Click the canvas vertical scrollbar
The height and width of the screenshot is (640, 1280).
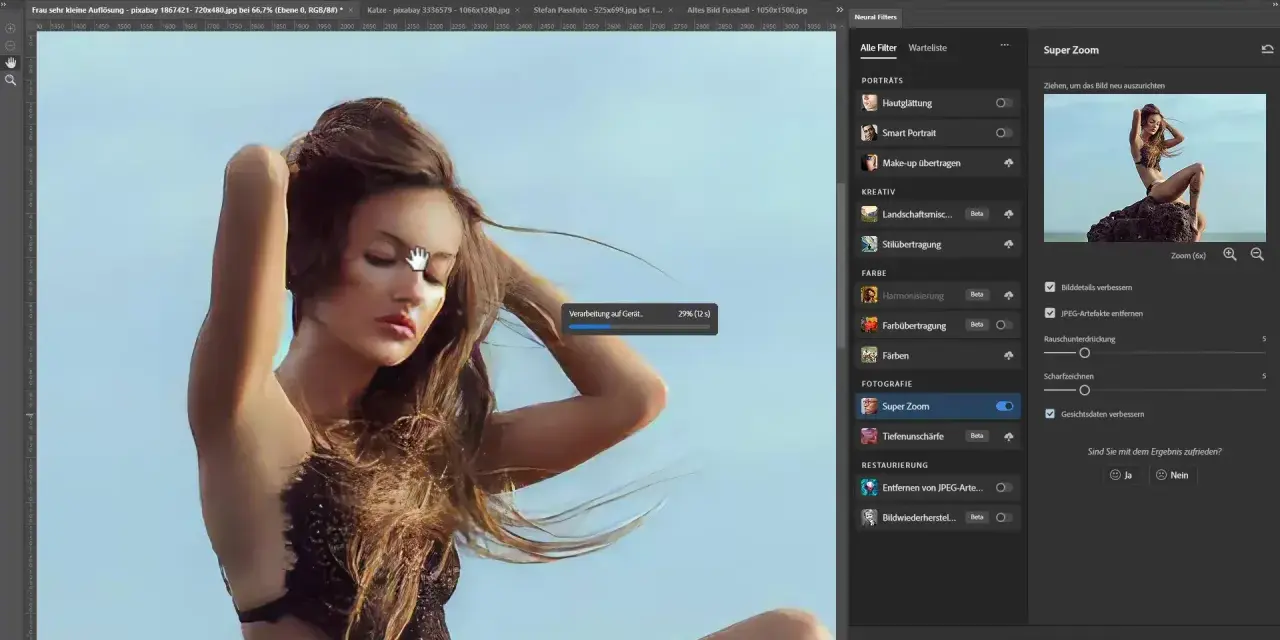point(841,264)
